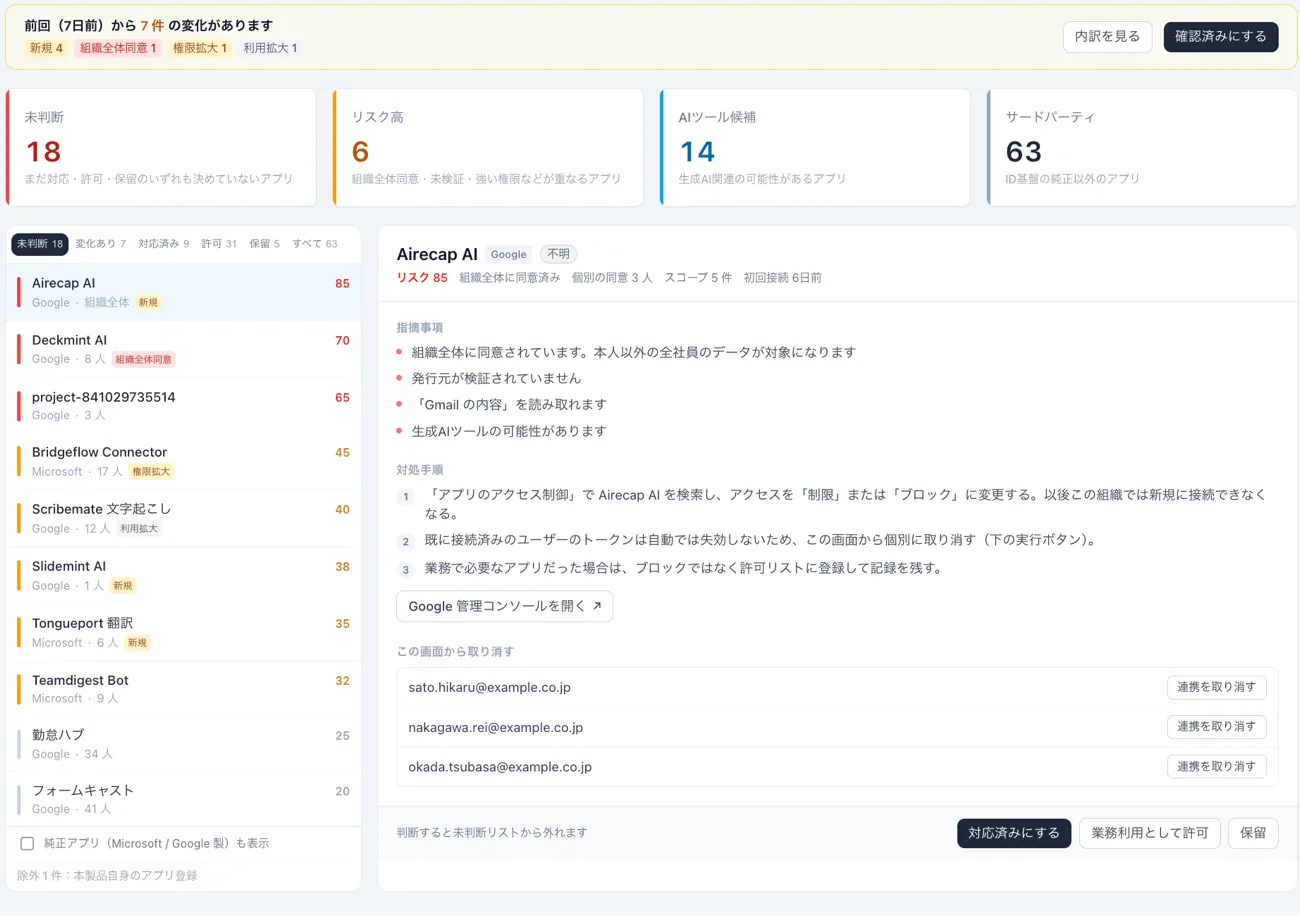The height and width of the screenshot is (916, 1300).
Task: Click the 未判断 18 summary card
Action: [161, 148]
